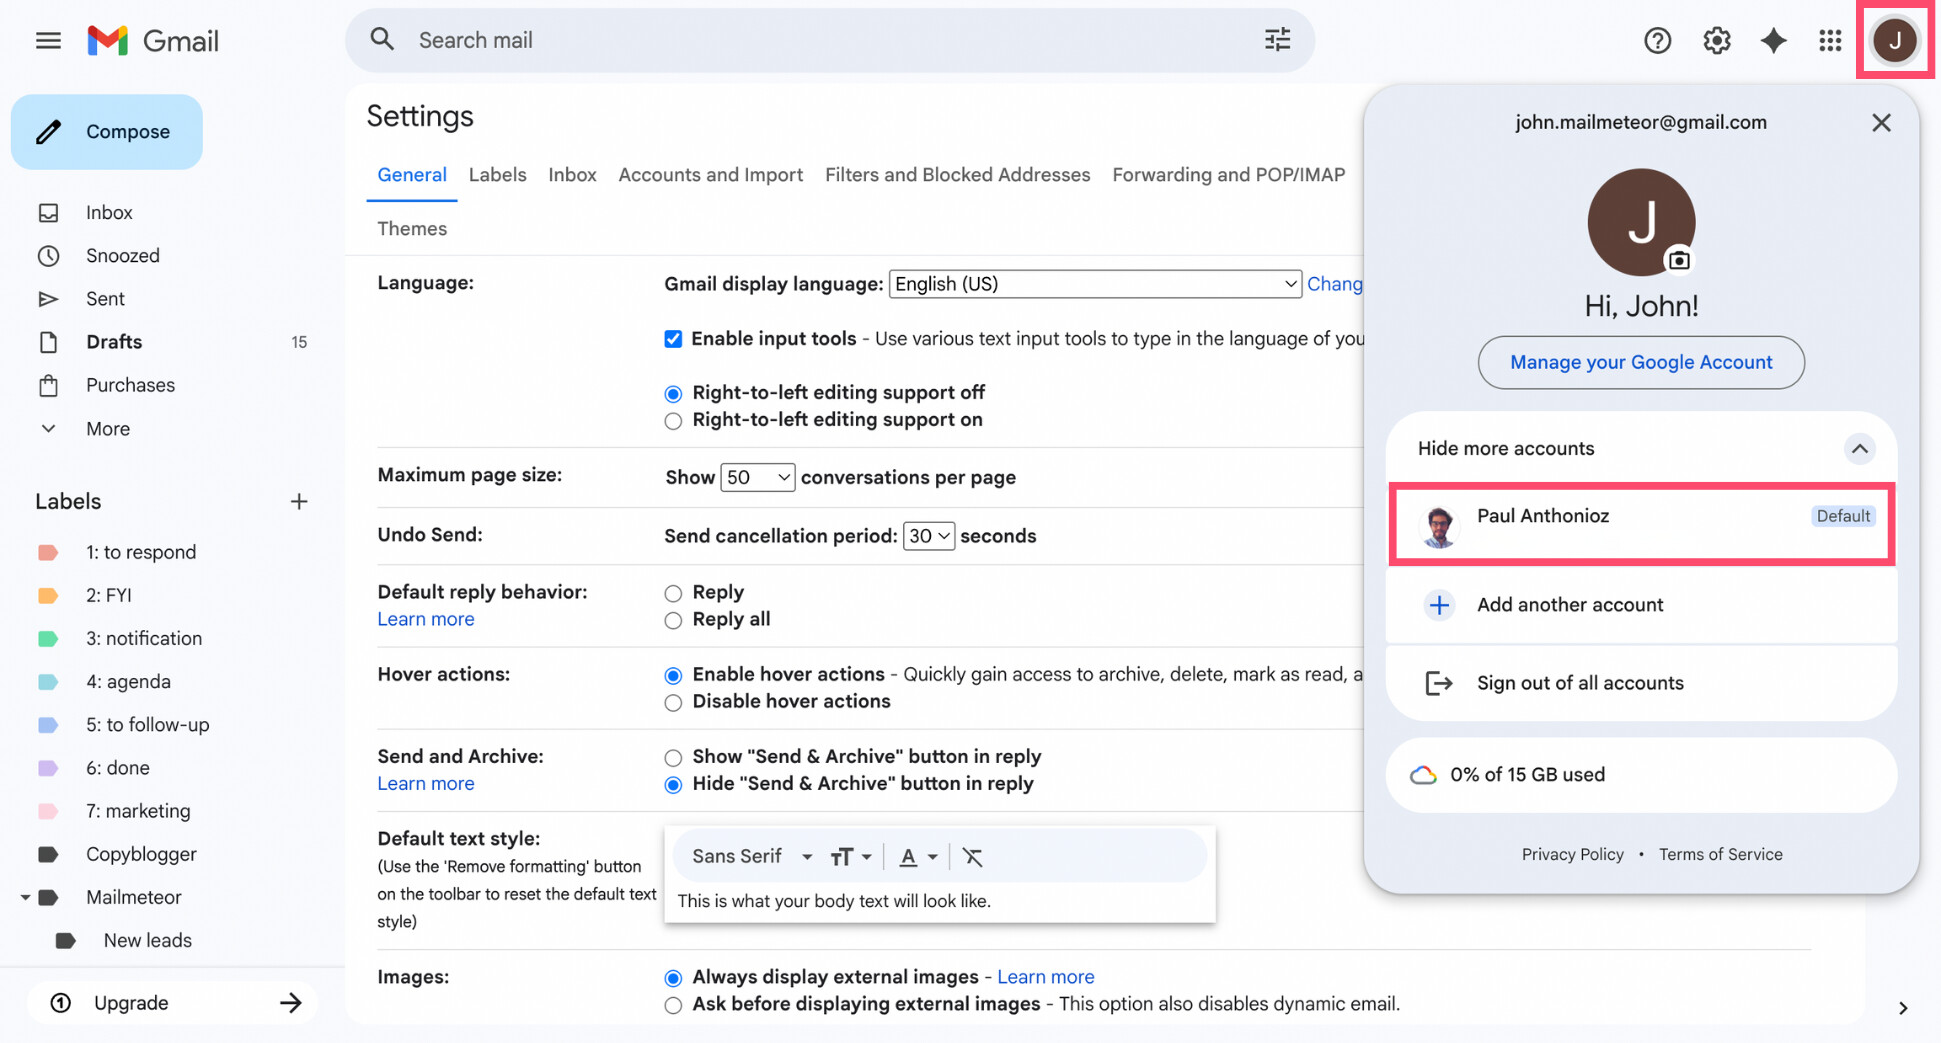Select Disable hover actions

(x=673, y=702)
